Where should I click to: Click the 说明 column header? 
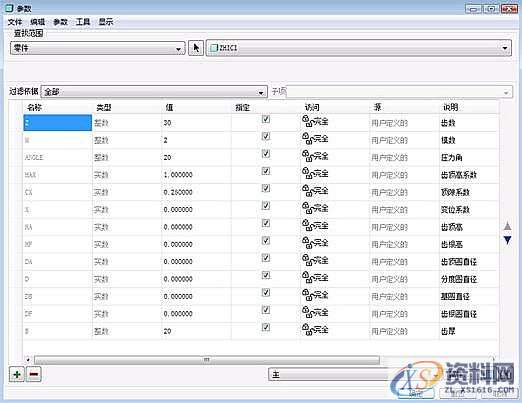469,107
